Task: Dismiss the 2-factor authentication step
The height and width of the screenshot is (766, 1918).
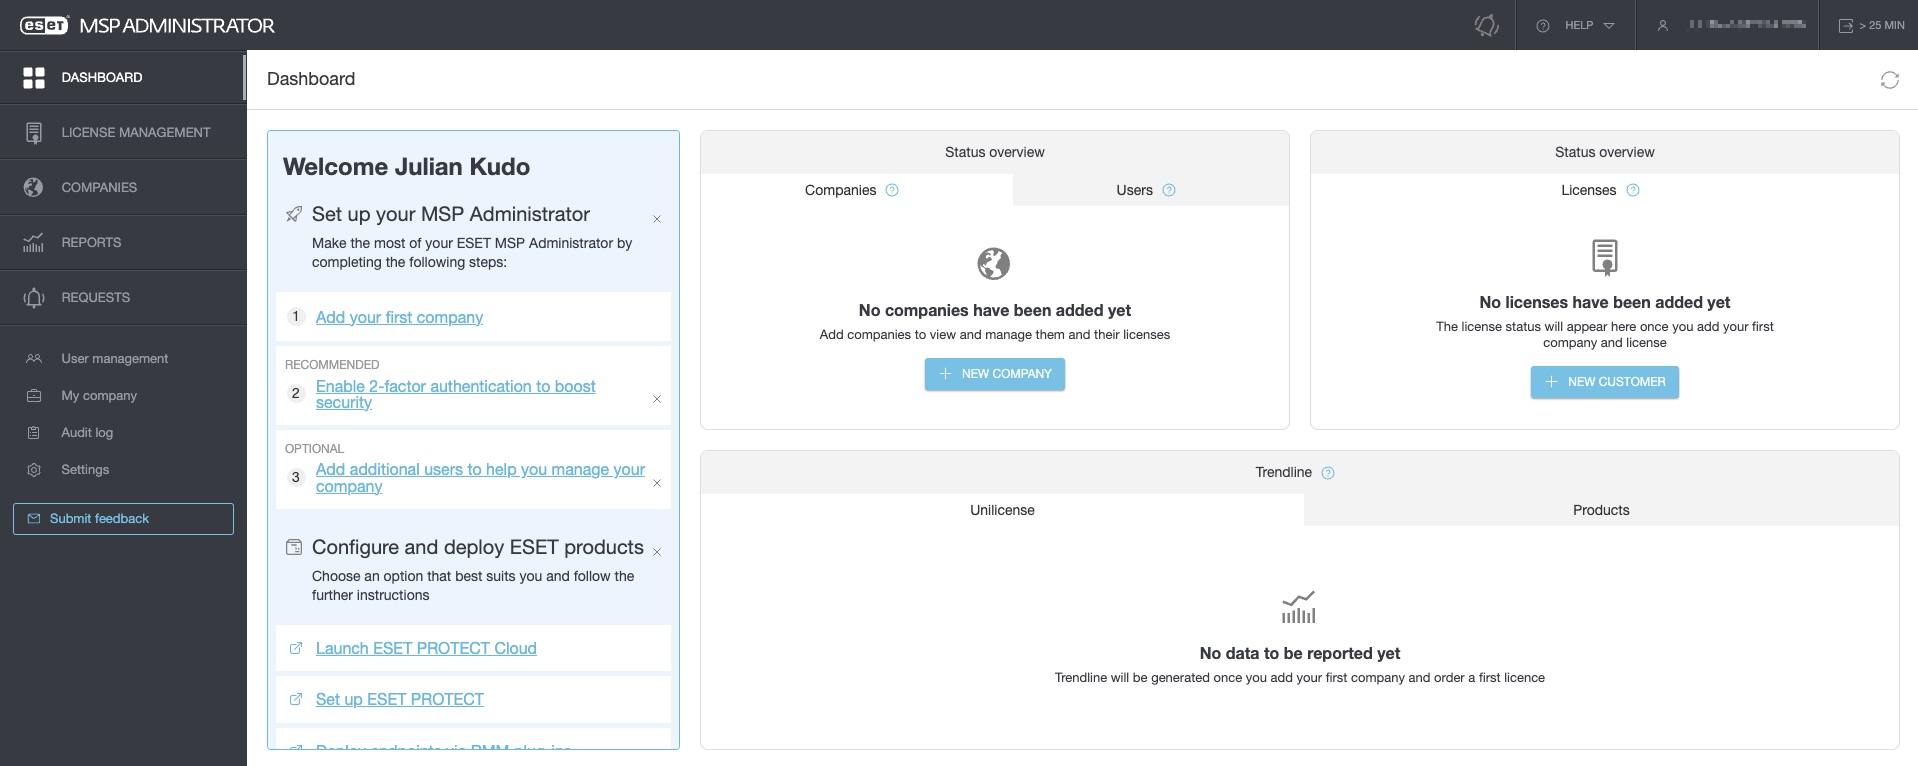Action: tap(657, 399)
